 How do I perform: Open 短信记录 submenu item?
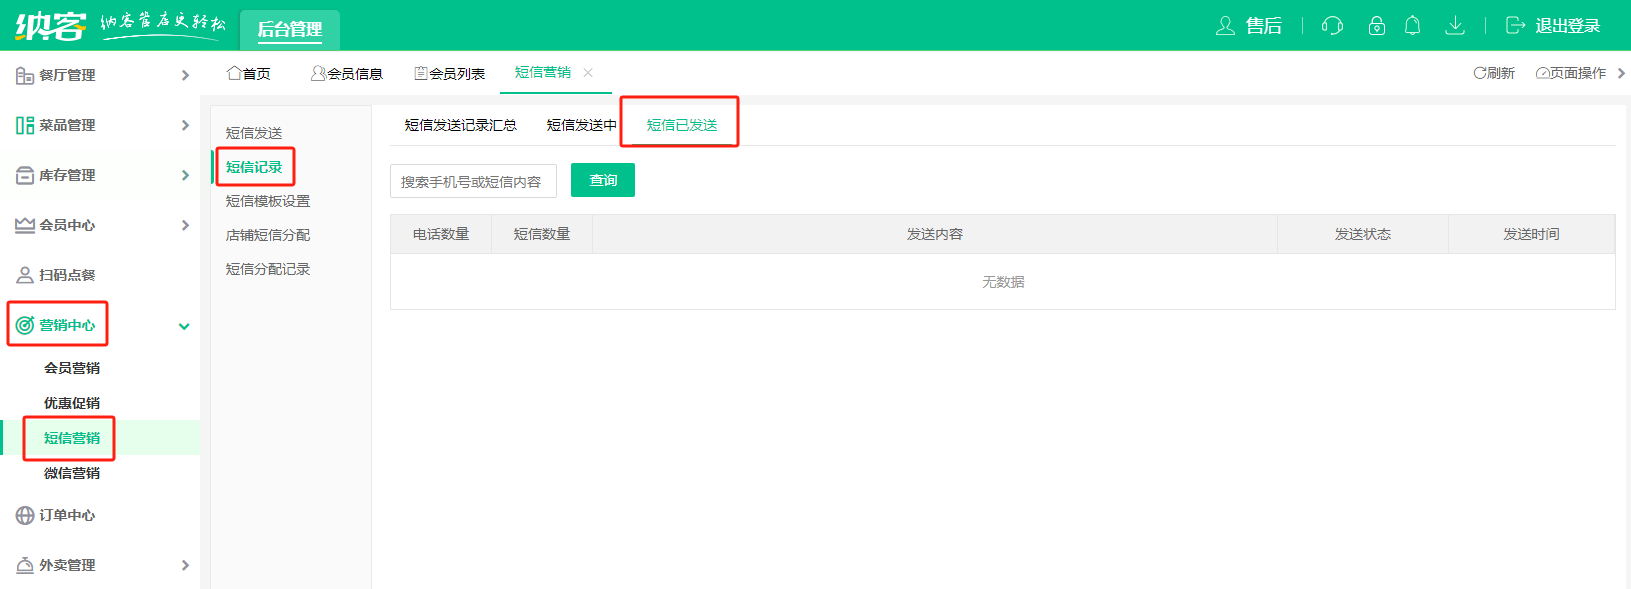254,167
